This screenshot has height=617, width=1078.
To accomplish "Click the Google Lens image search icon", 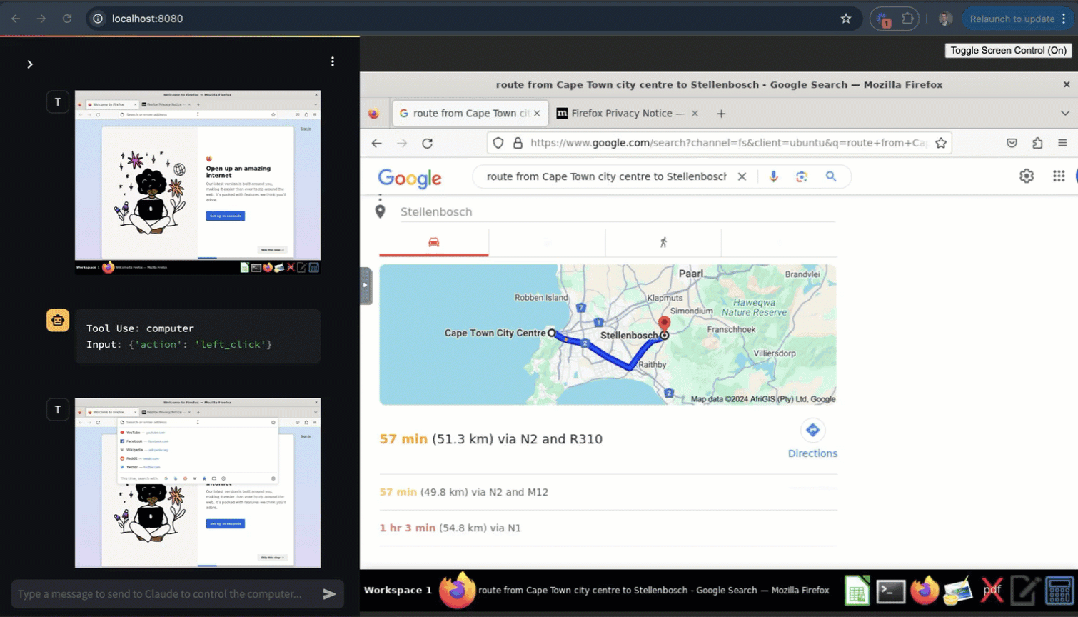I will pos(801,177).
